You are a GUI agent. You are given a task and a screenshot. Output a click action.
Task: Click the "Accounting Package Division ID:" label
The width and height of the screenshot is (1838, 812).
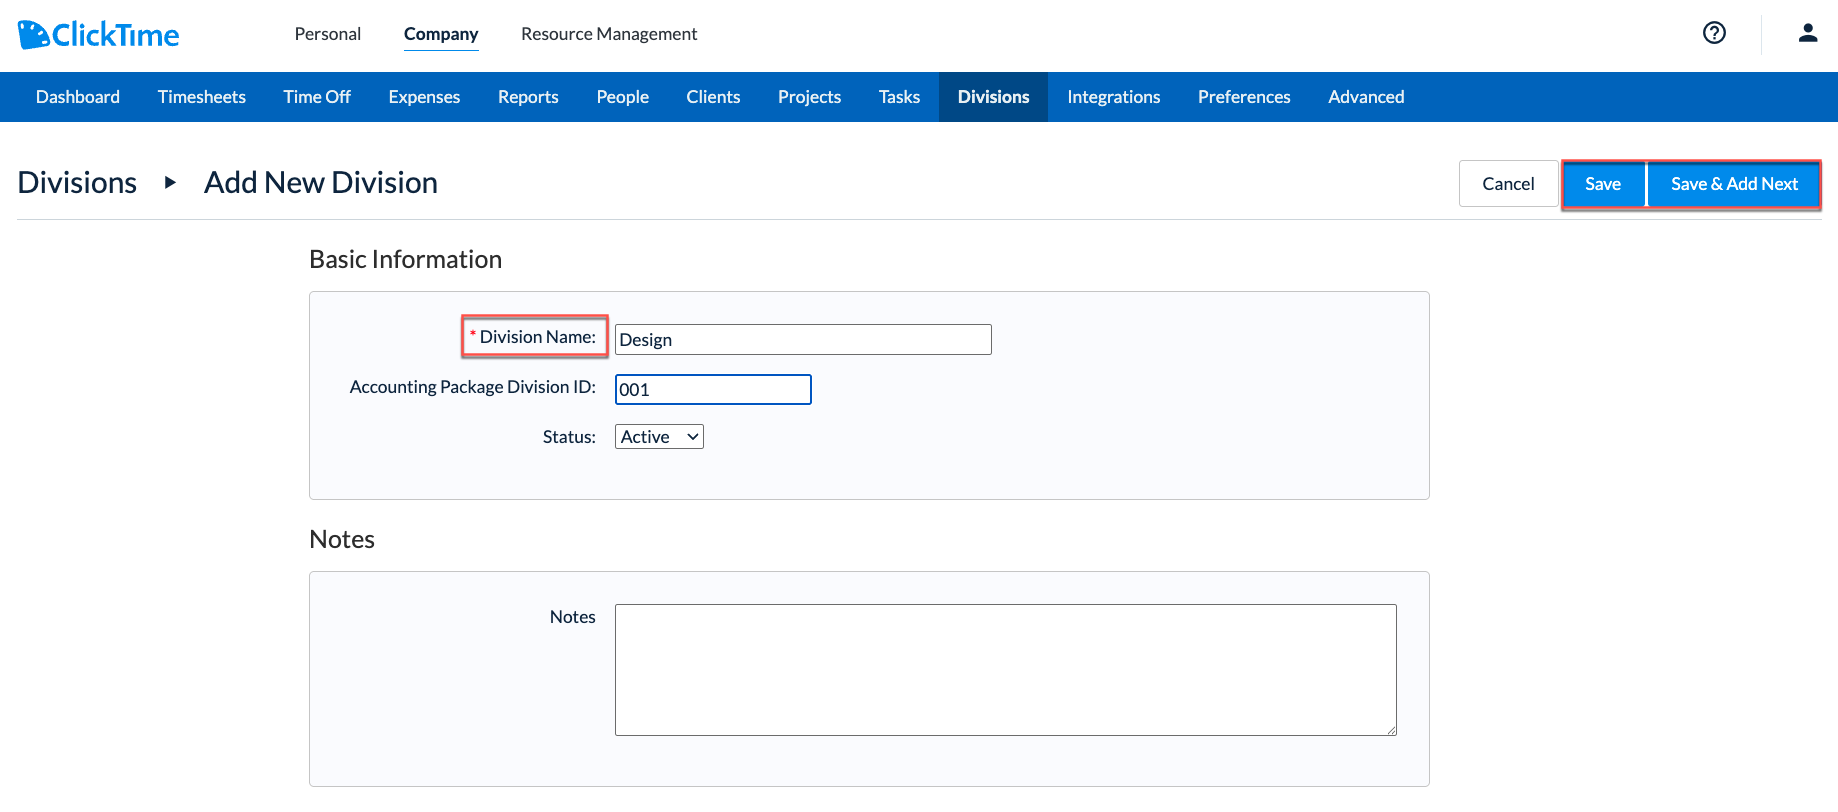[x=473, y=387]
